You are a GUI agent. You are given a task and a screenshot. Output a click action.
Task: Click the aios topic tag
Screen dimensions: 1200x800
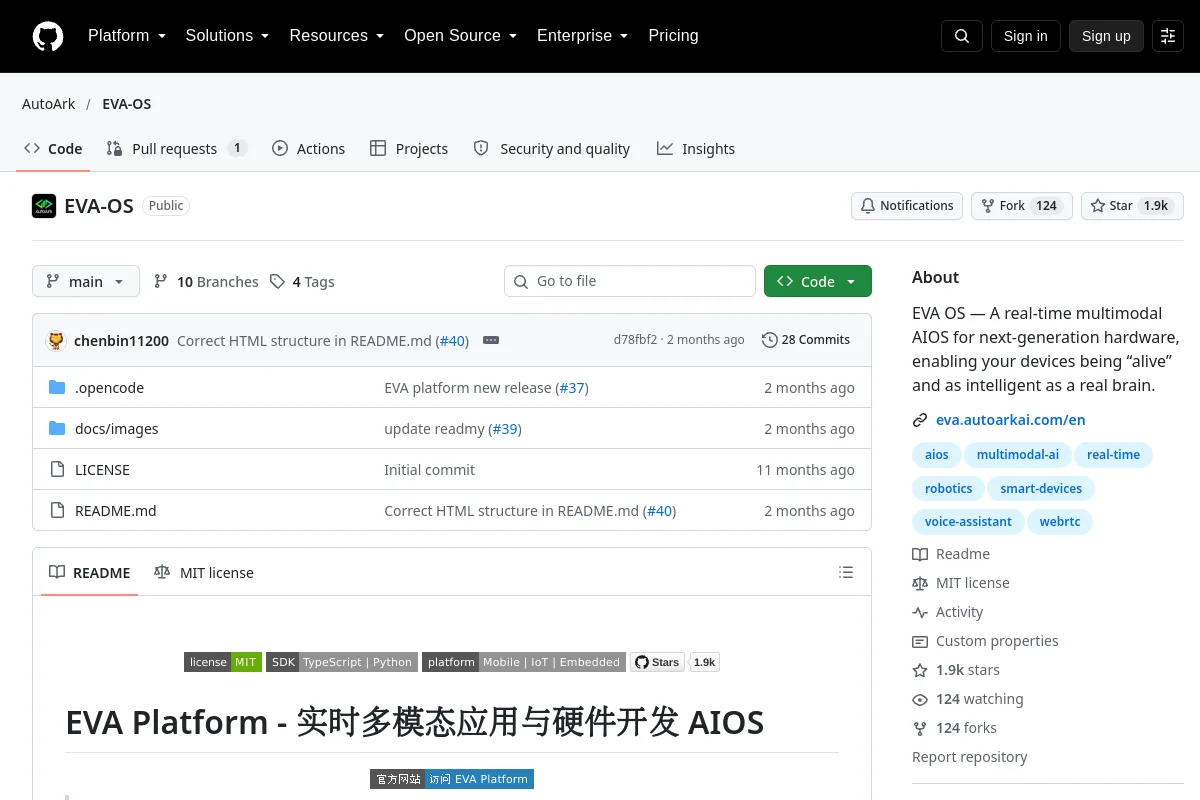click(x=937, y=455)
